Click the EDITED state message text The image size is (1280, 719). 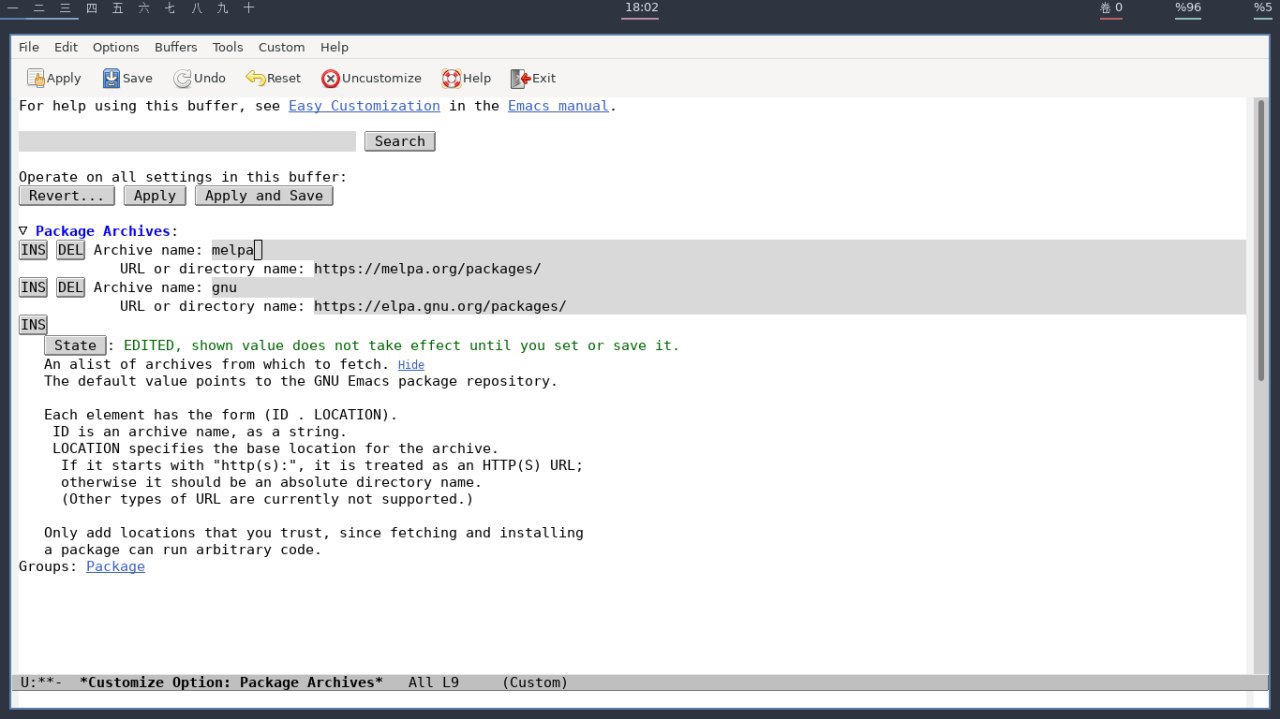click(x=401, y=345)
